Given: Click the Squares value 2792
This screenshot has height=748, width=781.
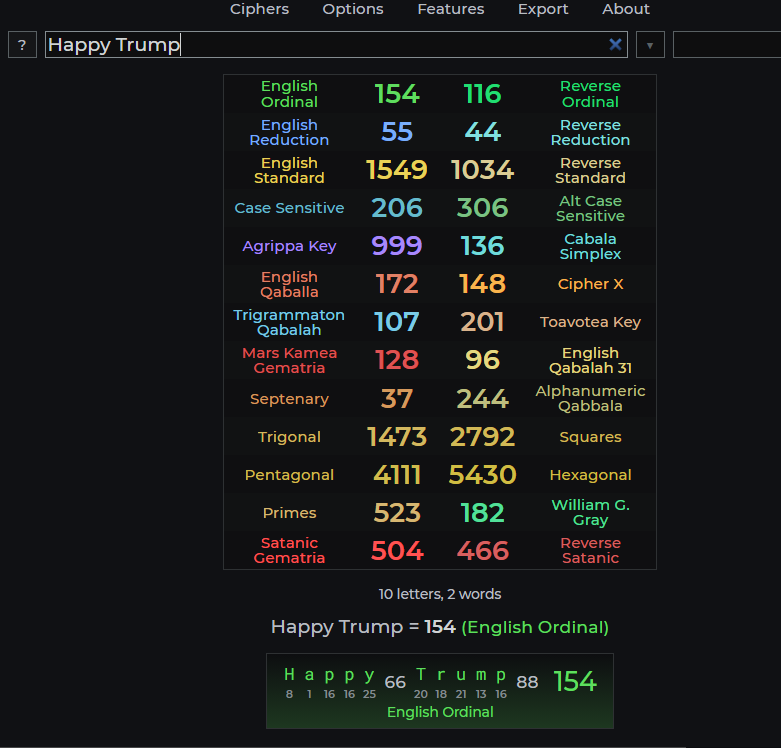Looking at the screenshot, I should pyautogui.click(x=482, y=437).
